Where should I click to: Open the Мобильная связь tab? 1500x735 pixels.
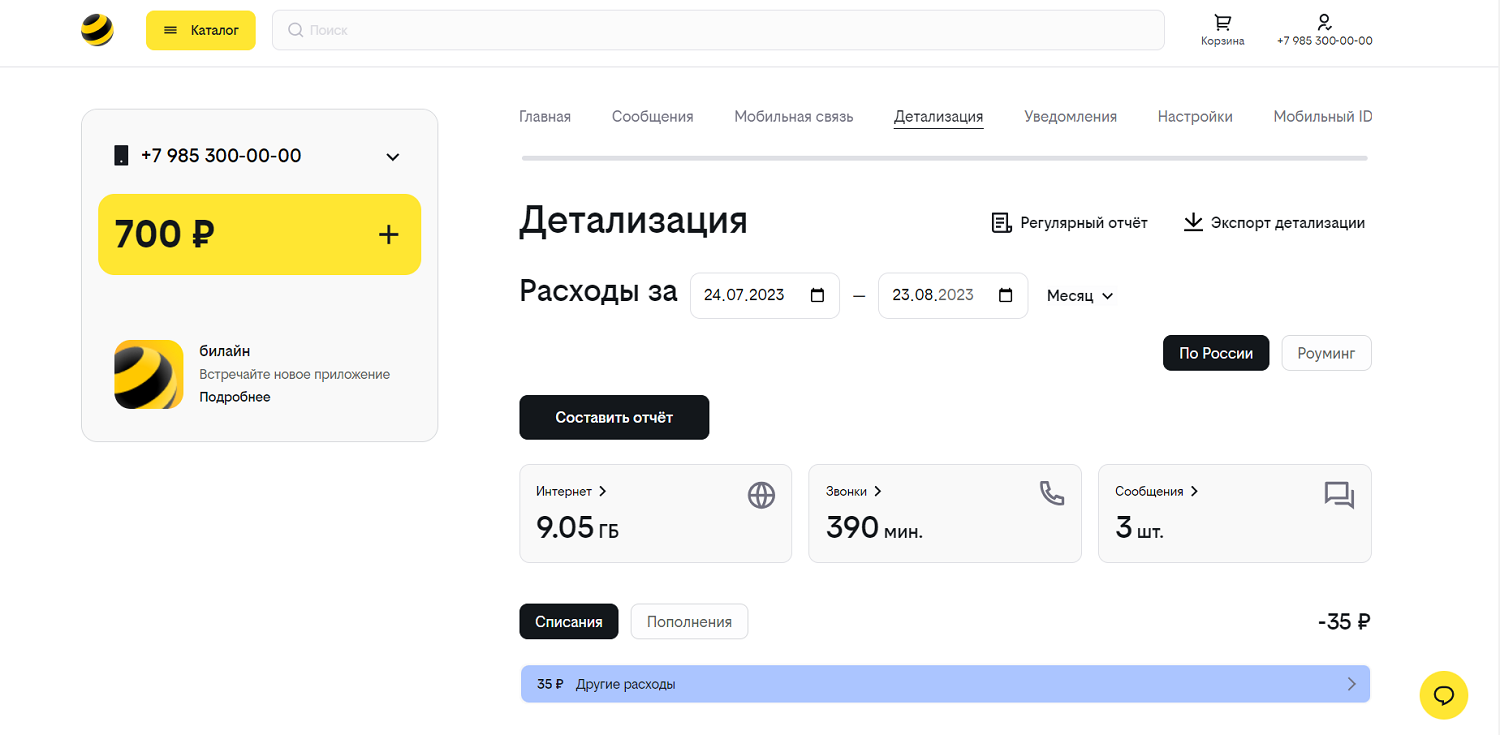(x=794, y=116)
